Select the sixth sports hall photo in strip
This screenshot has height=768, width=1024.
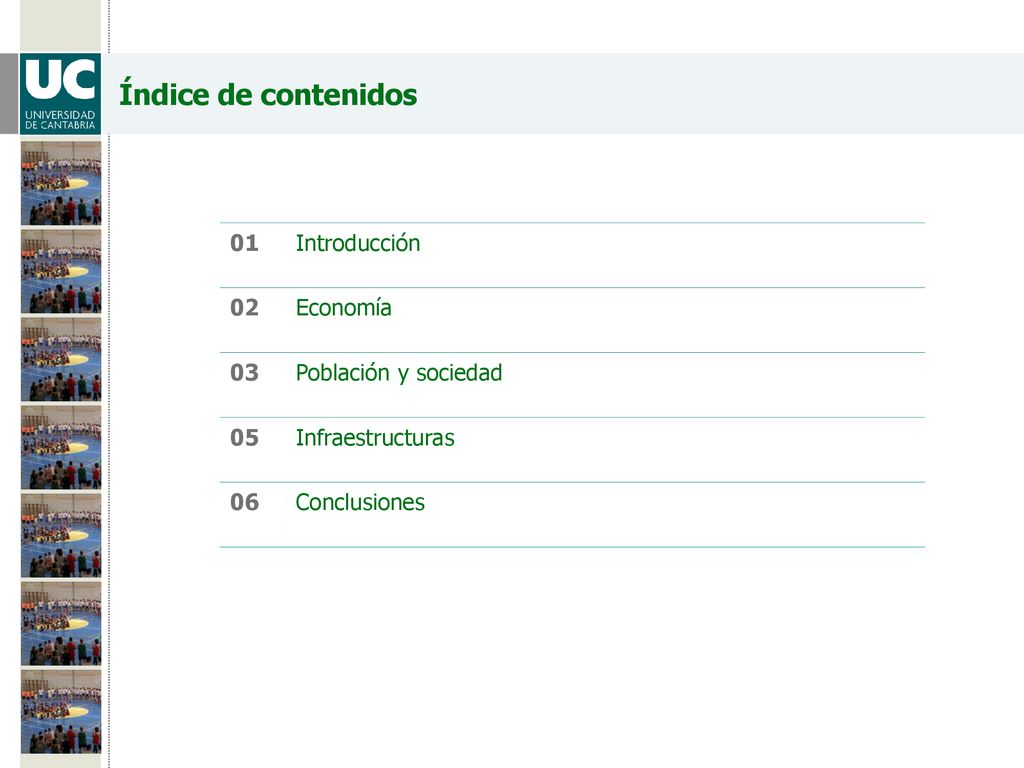tap(61, 624)
